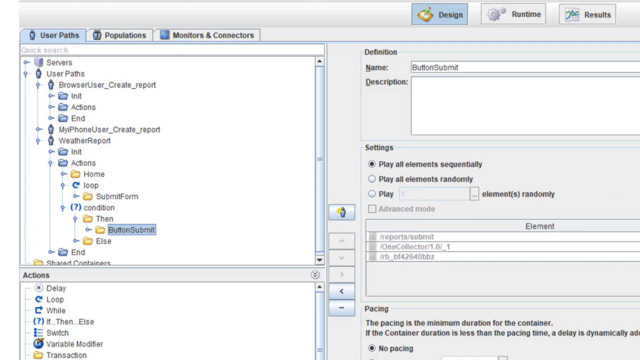Select the If...Then...Else action icon
Screen dimensions: 640x360
[x=39, y=321]
